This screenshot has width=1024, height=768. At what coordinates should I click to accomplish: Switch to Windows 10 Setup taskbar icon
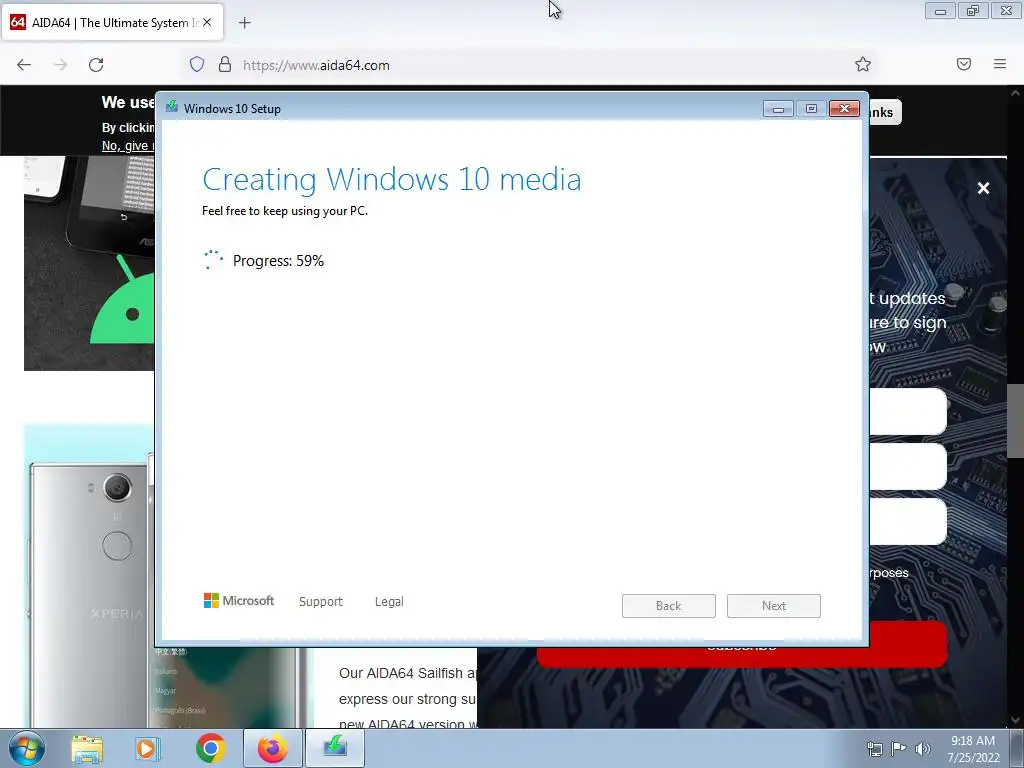point(334,748)
